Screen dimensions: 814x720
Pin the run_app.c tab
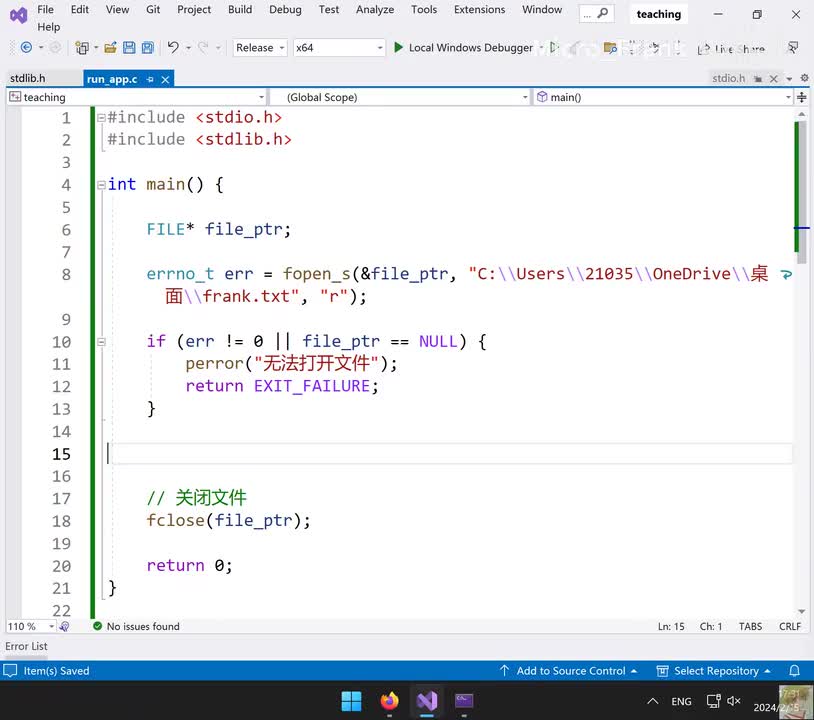150,79
